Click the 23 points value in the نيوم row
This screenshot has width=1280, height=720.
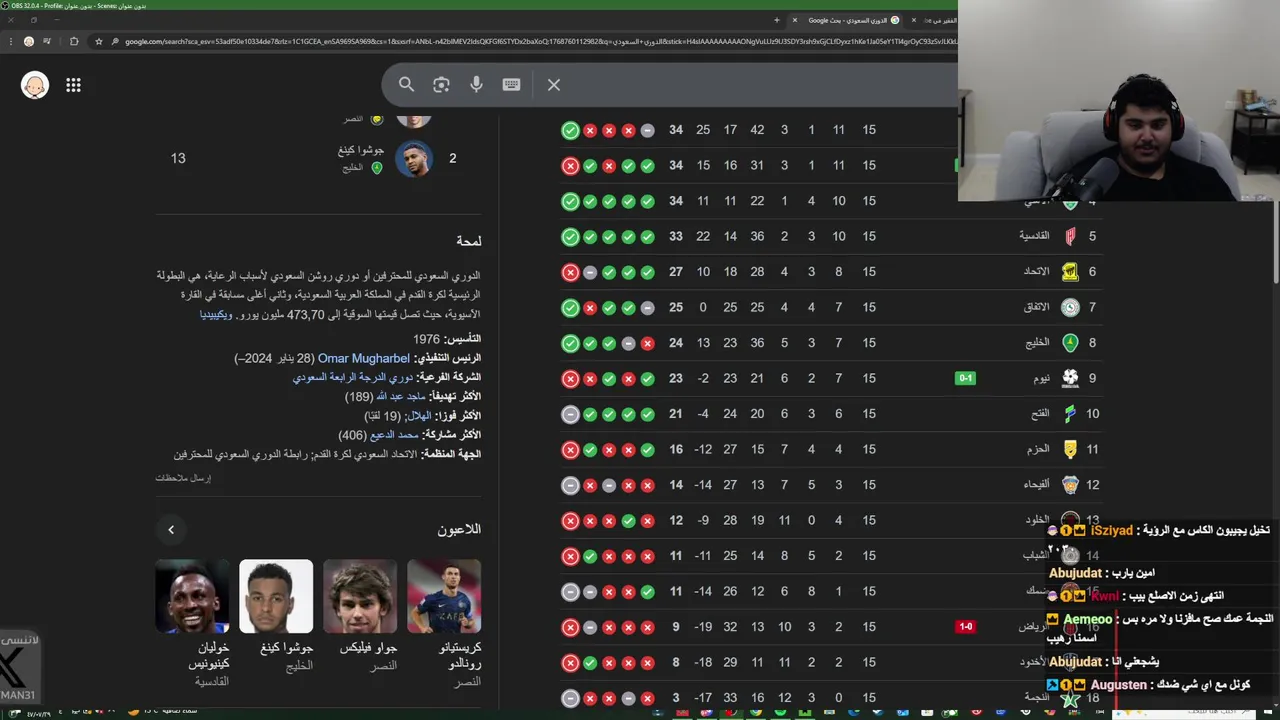click(676, 378)
